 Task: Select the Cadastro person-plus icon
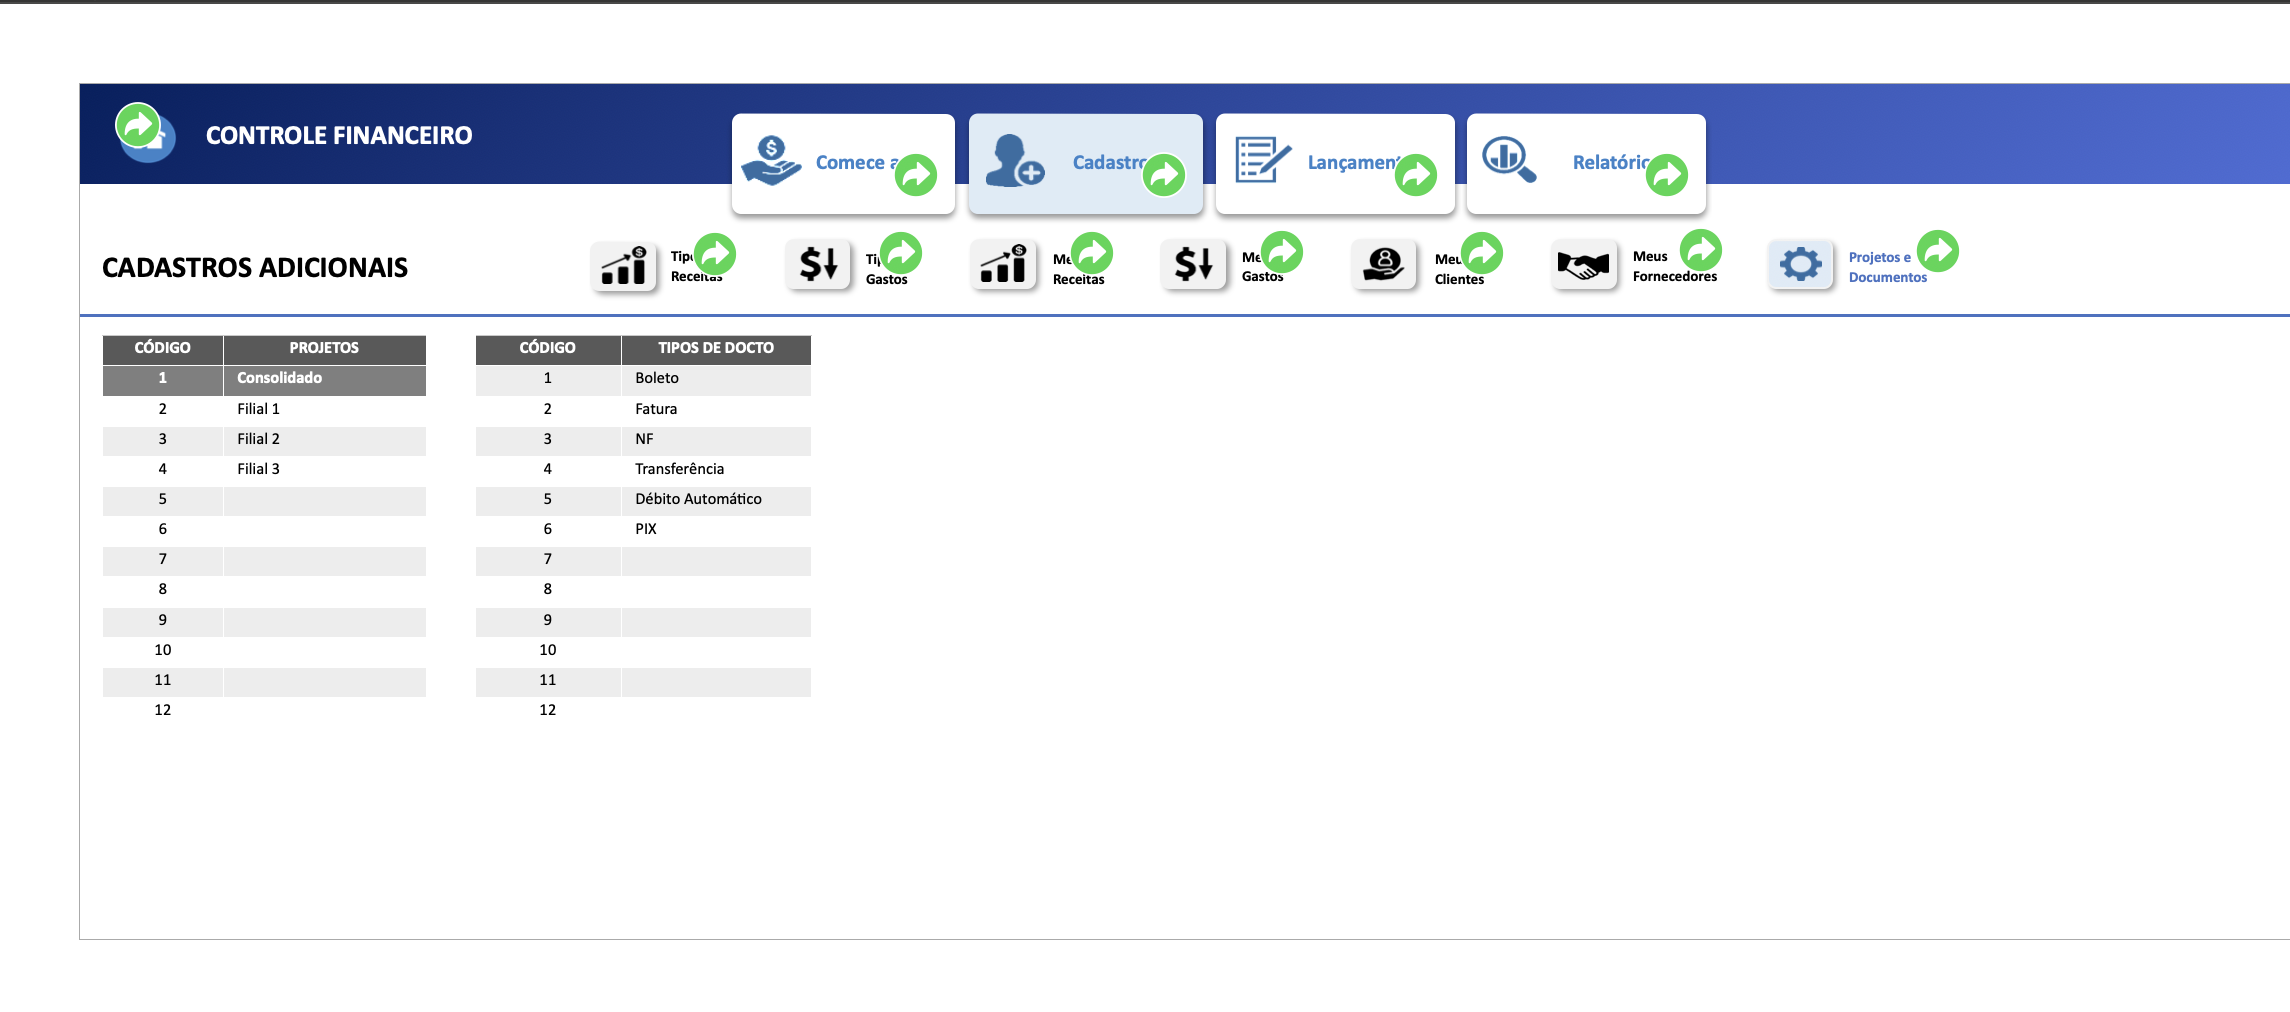(1014, 161)
